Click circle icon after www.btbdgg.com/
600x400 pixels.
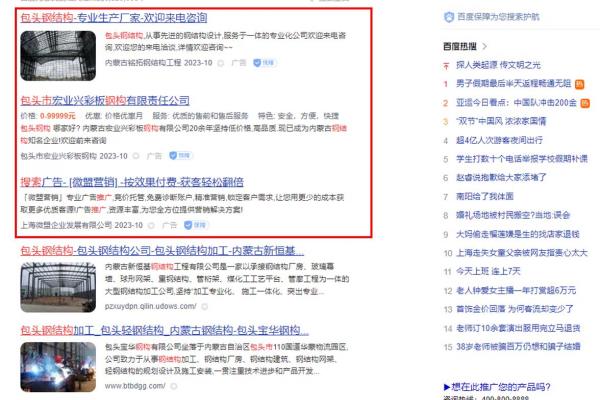click(174, 386)
